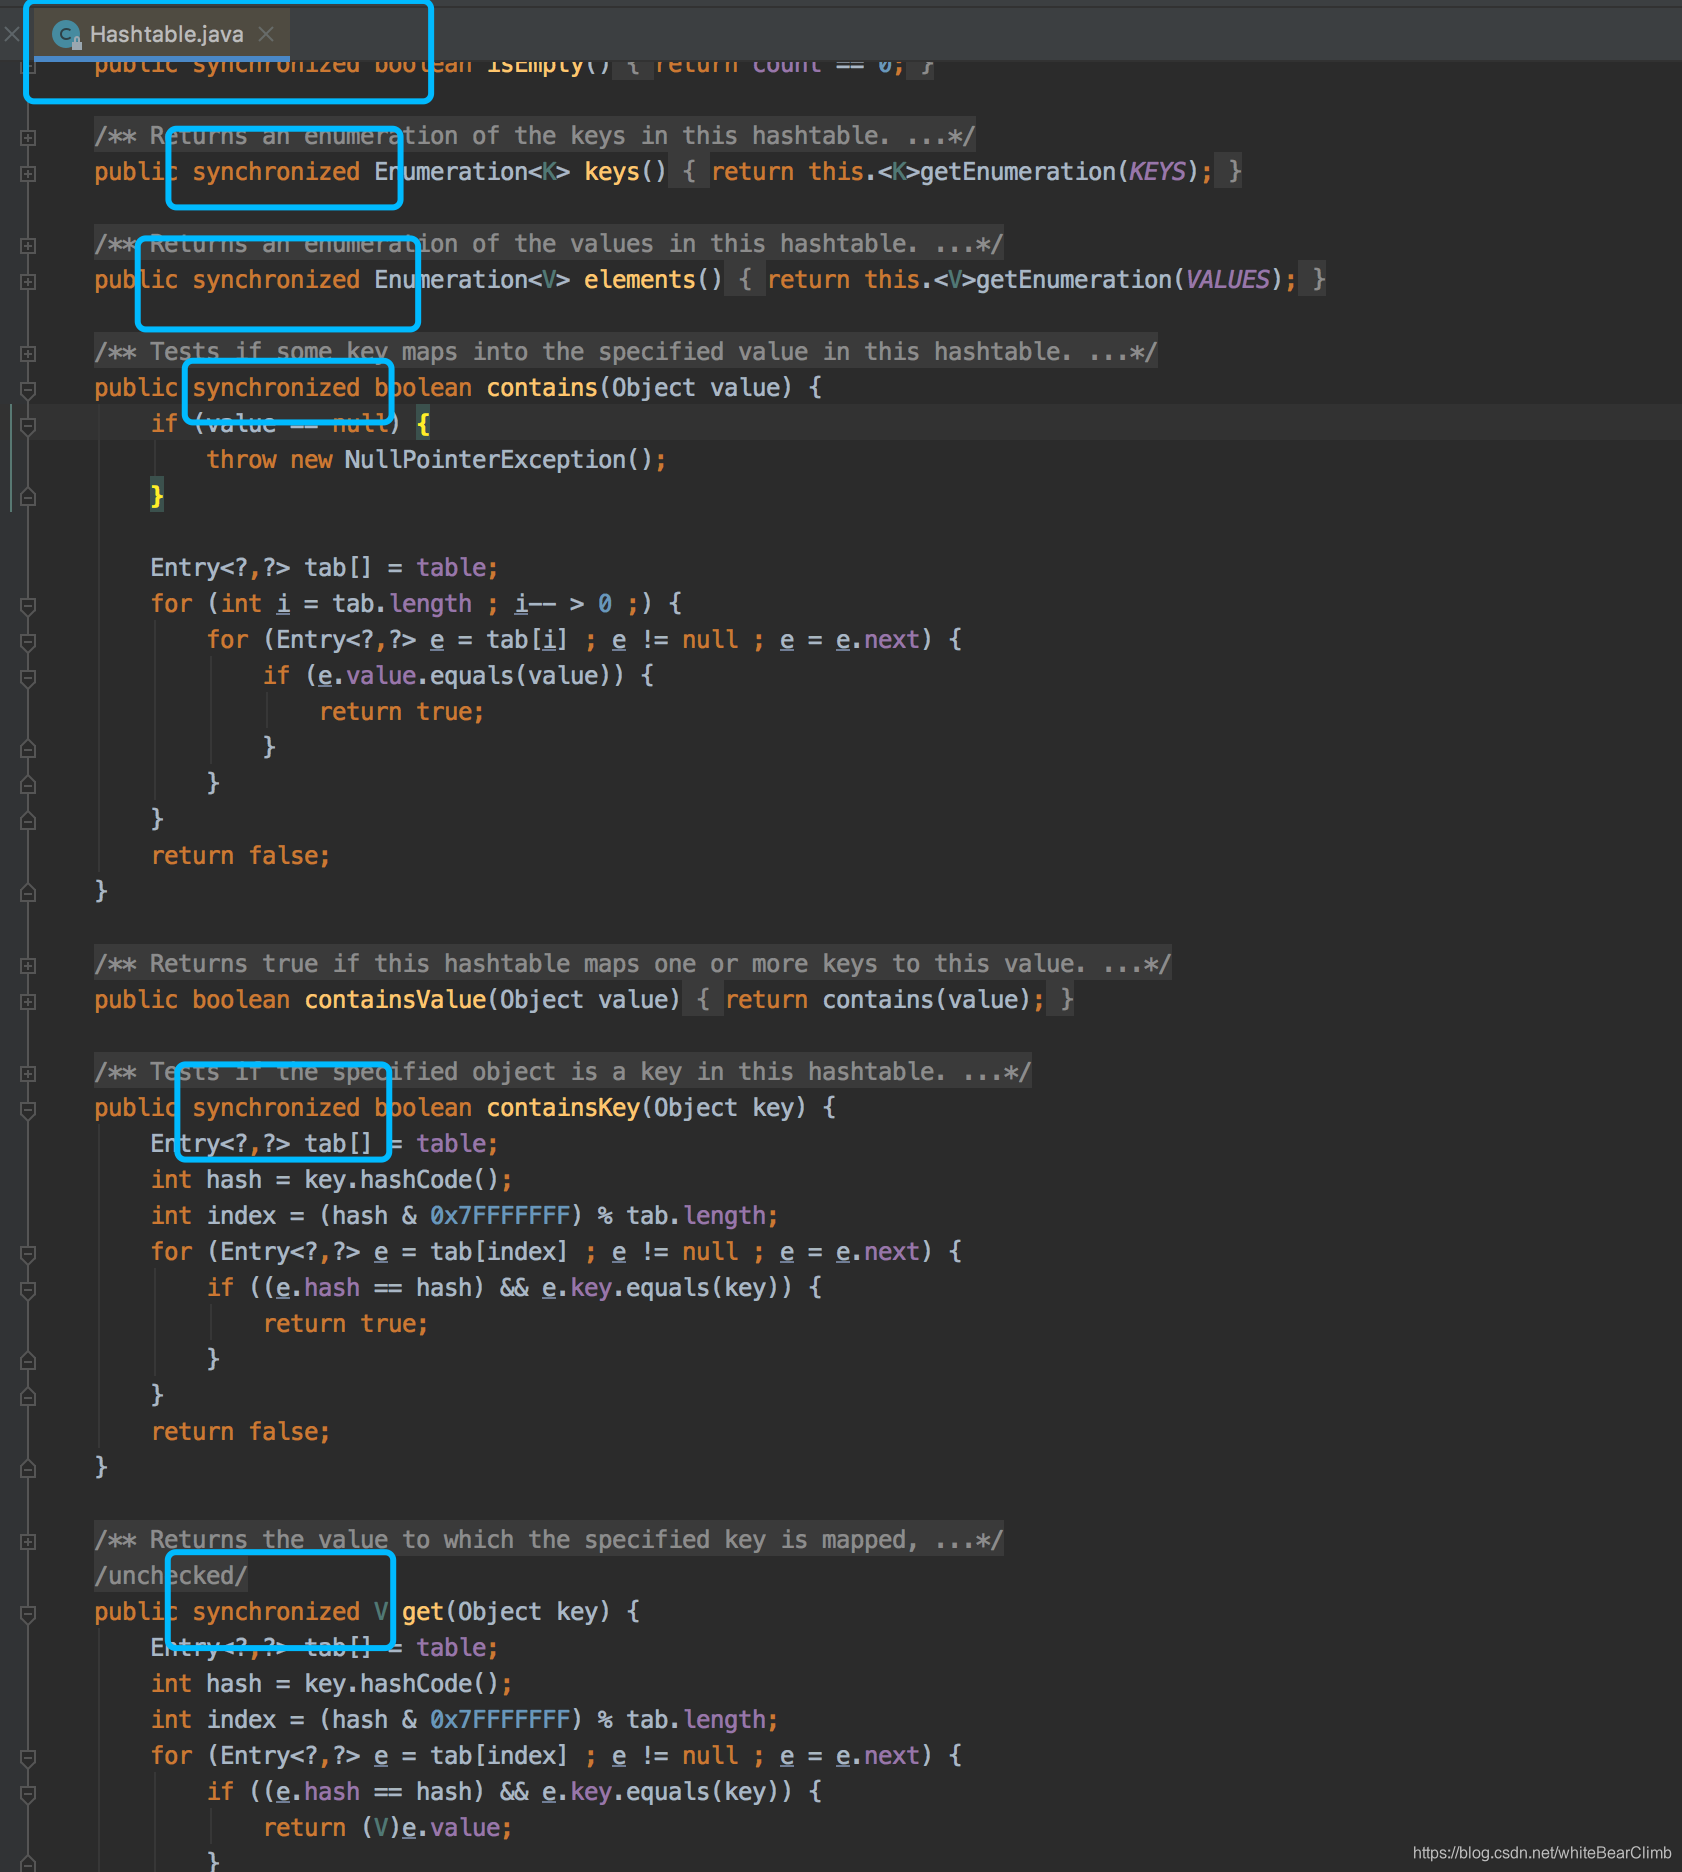This screenshot has width=1682, height=1872.
Task: Click 'return false;' in contains method
Action: (x=240, y=856)
